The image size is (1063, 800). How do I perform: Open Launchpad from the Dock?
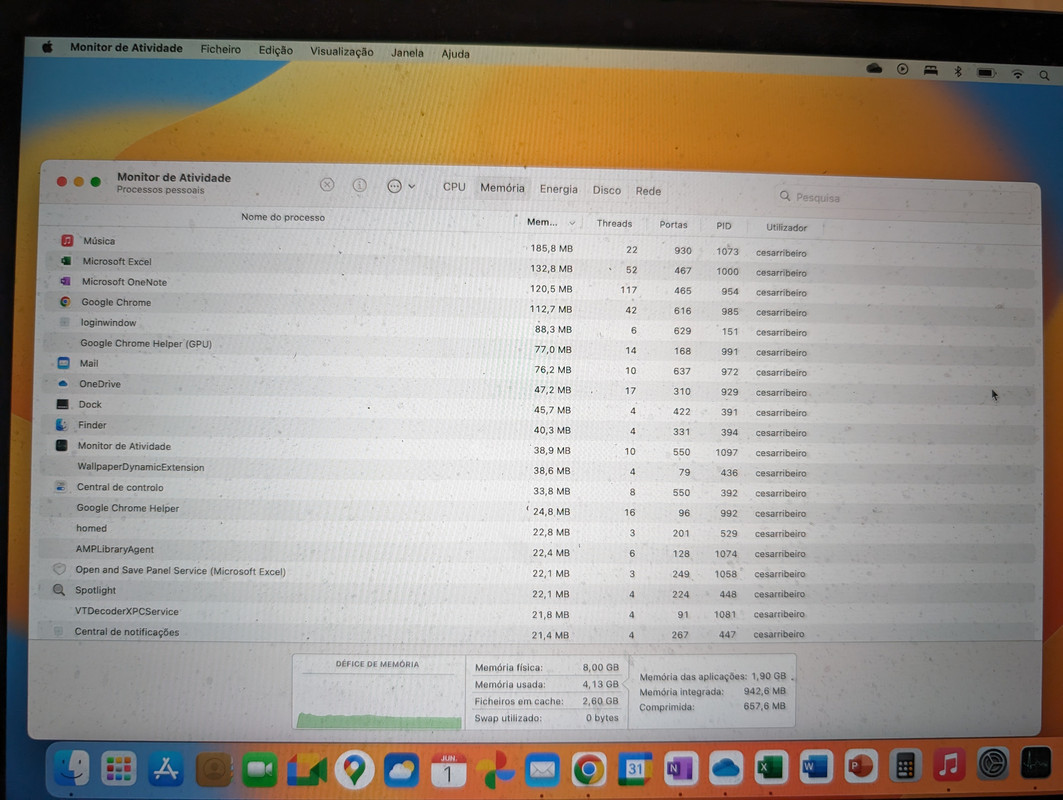119,769
